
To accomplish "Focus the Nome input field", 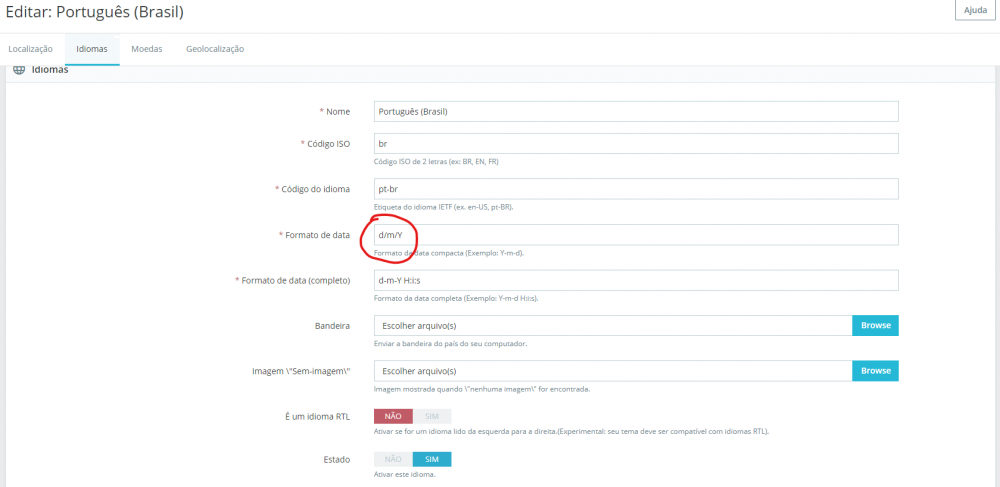I will 636,112.
